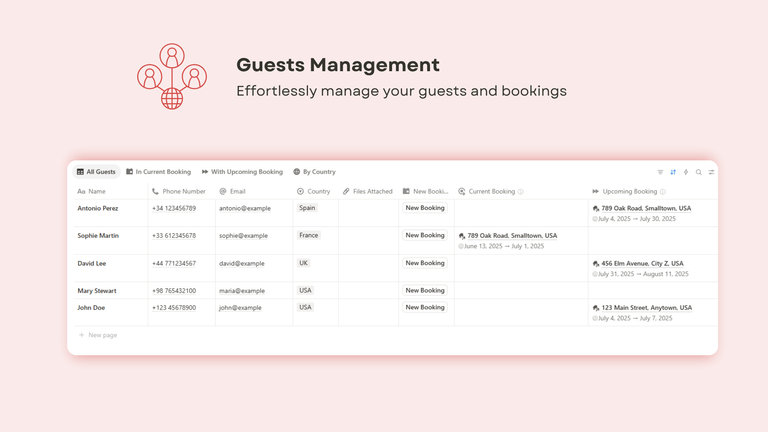Click the guests network logo icon
The height and width of the screenshot is (432, 768).
click(172, 76)
